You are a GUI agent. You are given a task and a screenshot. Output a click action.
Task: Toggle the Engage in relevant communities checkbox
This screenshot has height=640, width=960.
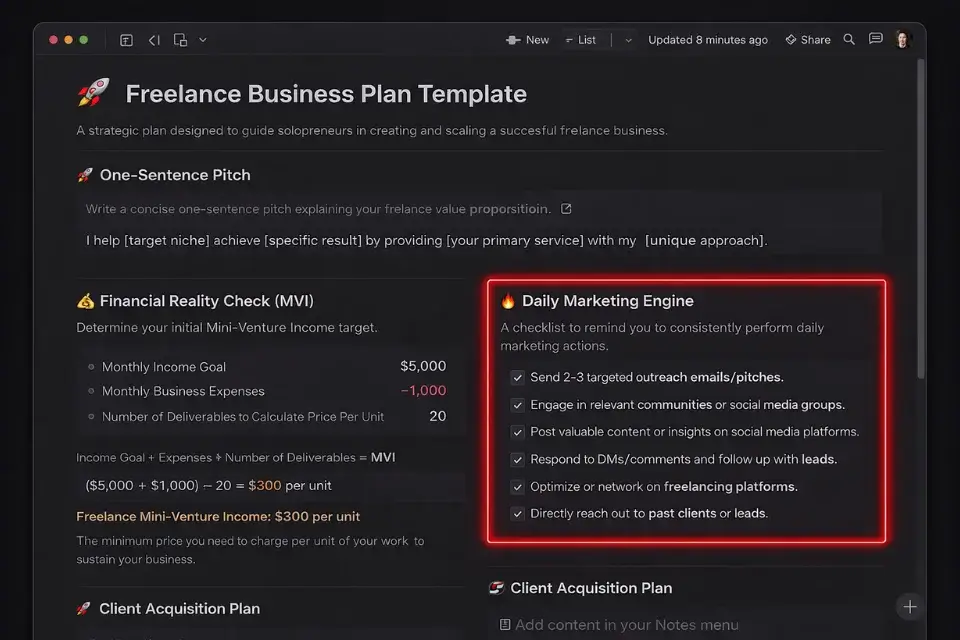517,404
